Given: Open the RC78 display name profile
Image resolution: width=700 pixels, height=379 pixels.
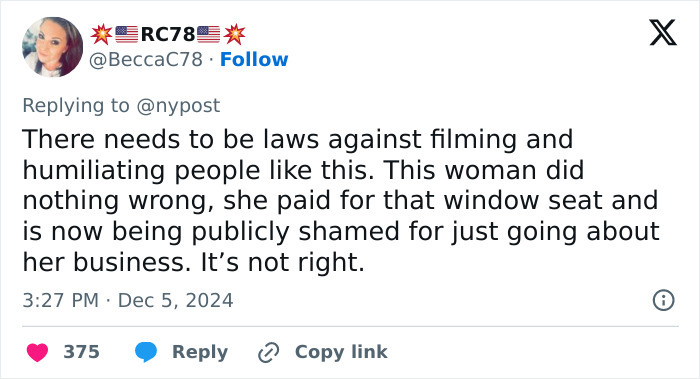Looking at the screenshot, I should (168, 34).
